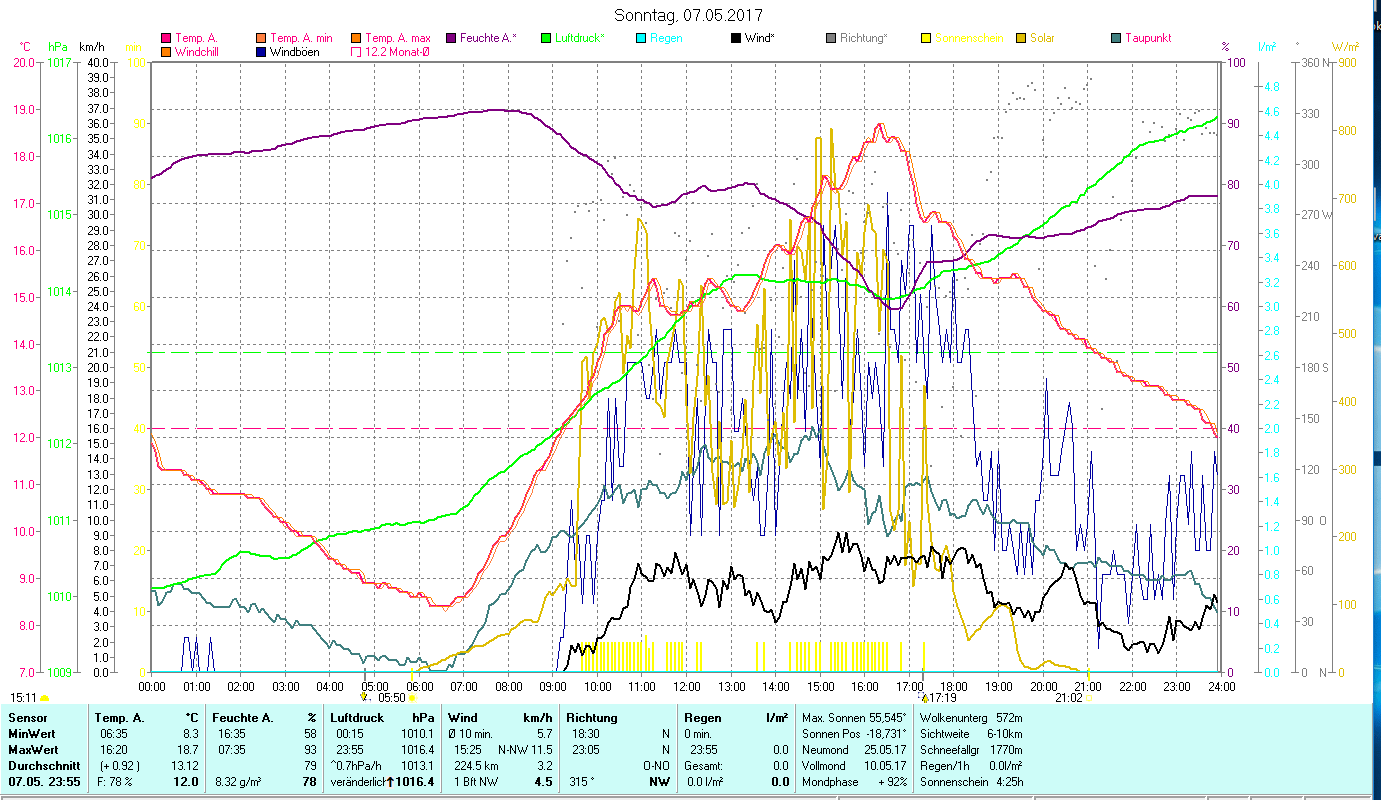Click the Windchill legend color square
Image resolution: width=1381 pixels, height=800 pixels.
pyautogui.click(x=167, y=52)
